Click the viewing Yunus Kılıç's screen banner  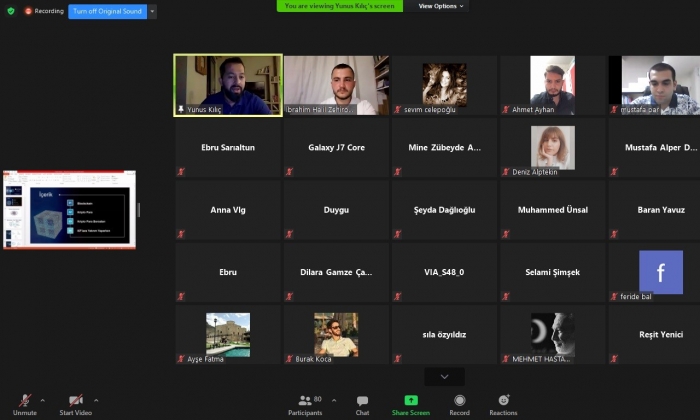pos(340,6)
